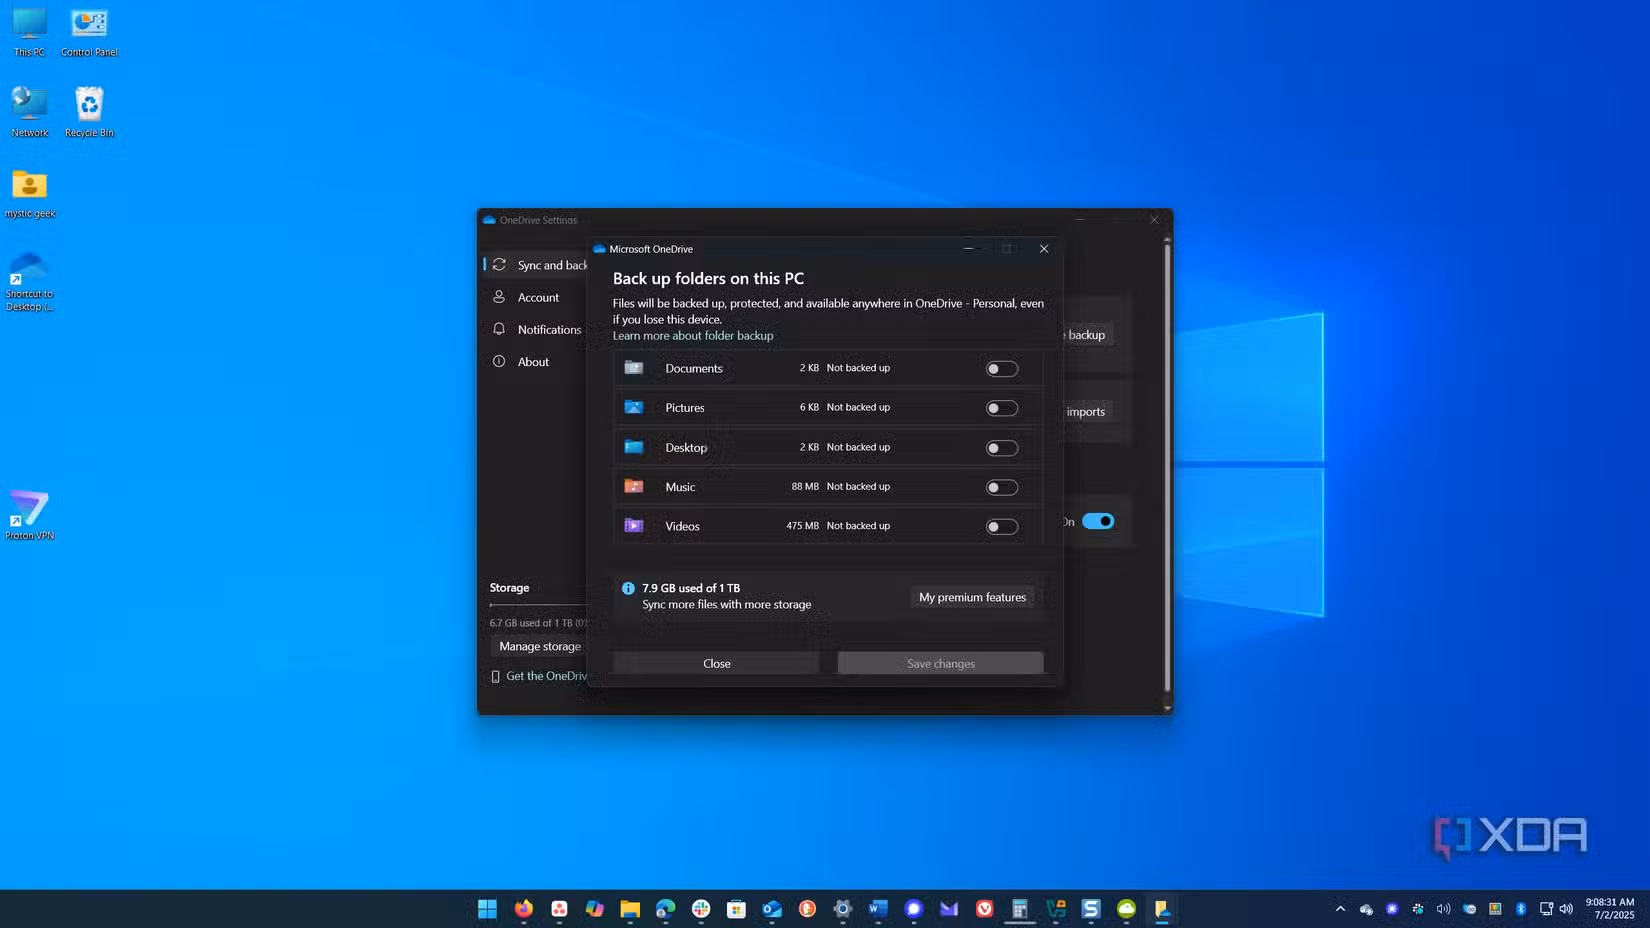The height and width of the screenshot is (928, 1650).
Task: Open Outlook from the taskbar
Action: (x=772, y=909)
